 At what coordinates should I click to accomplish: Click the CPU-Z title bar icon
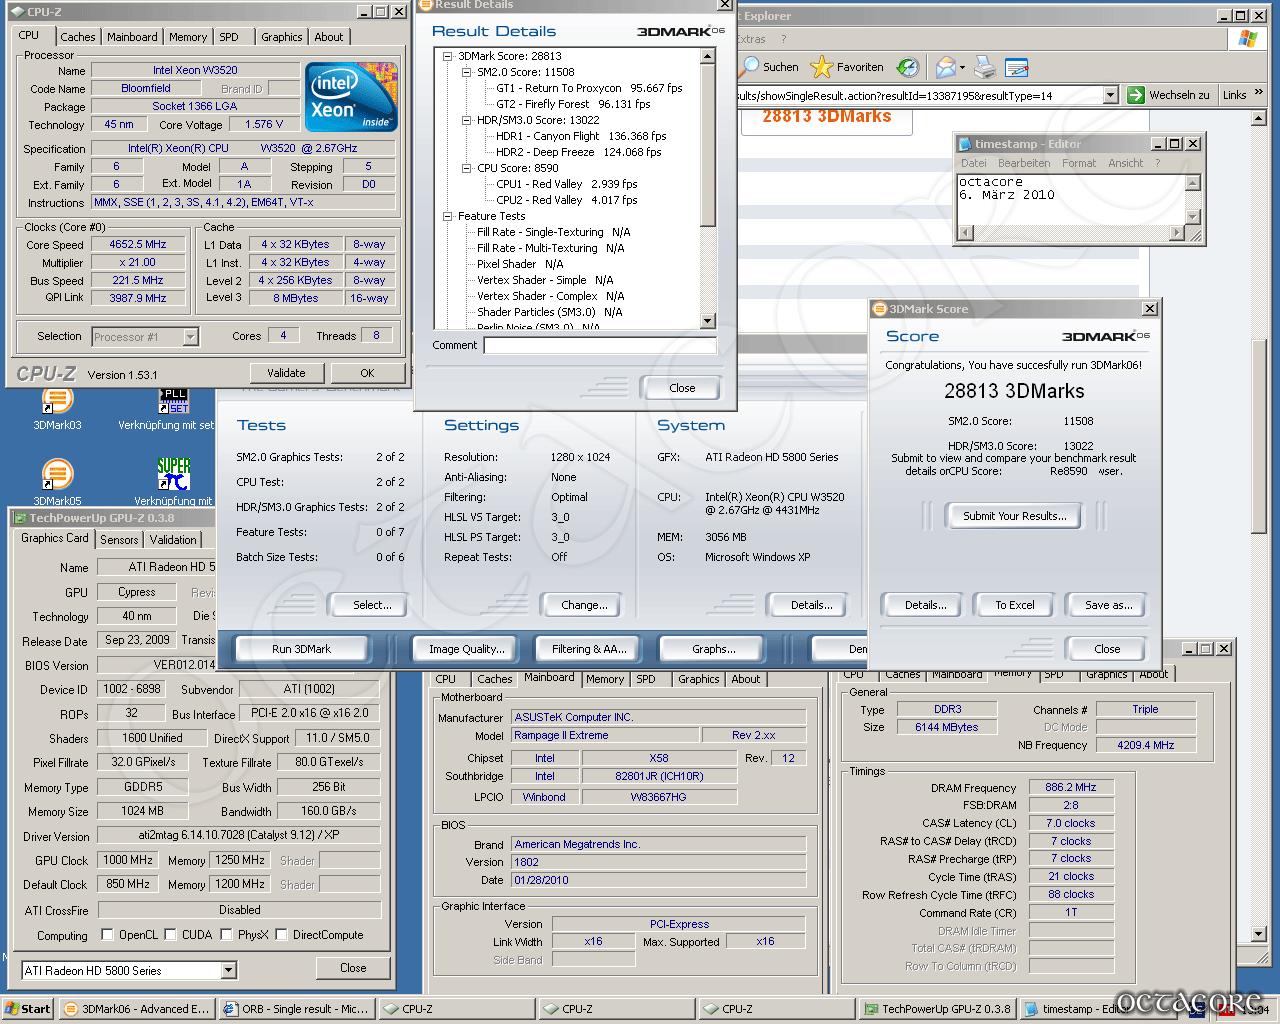17,12
